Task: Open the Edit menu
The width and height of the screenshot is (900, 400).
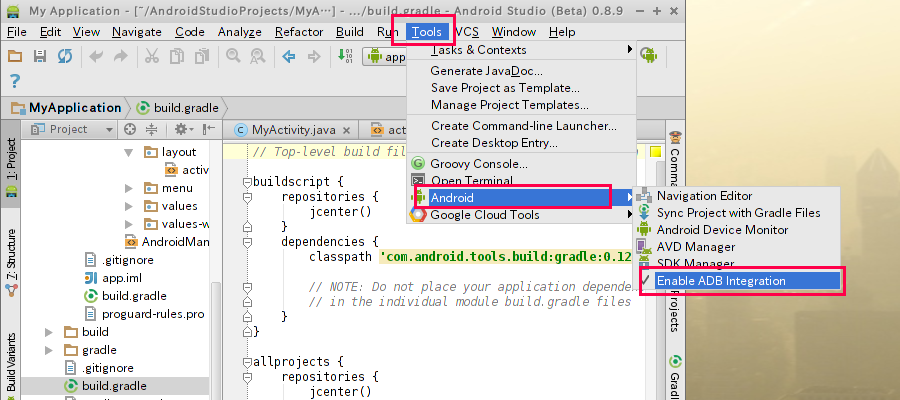Action: (x=51, y=32)
